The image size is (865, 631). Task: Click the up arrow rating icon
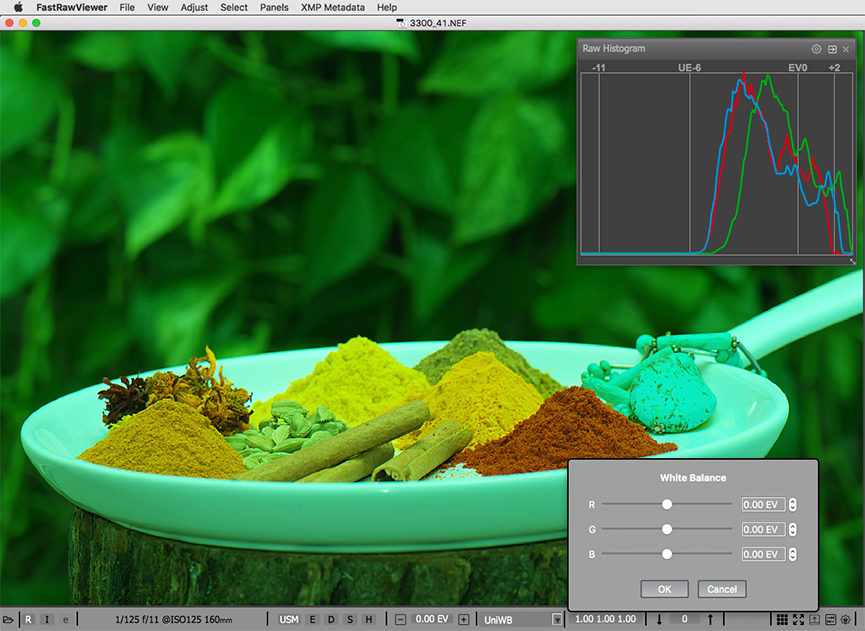[x=710, y=620]
